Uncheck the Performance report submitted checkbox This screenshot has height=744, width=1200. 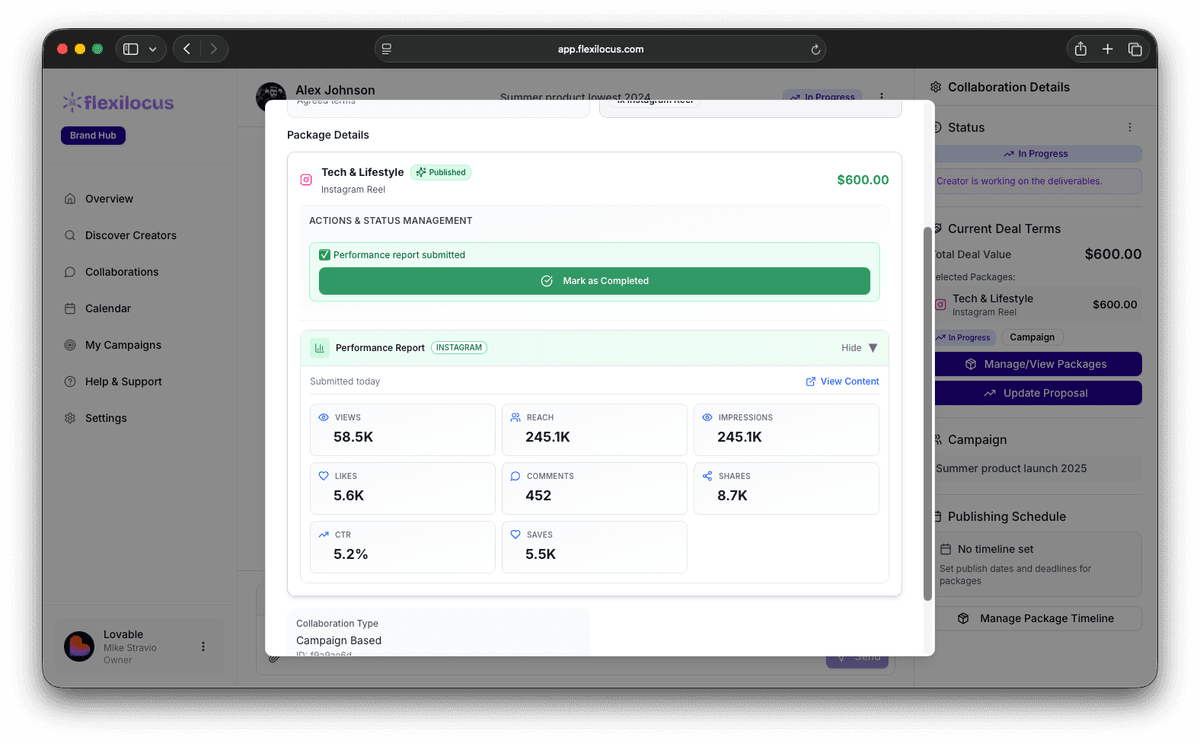click(x=325, y=255)
